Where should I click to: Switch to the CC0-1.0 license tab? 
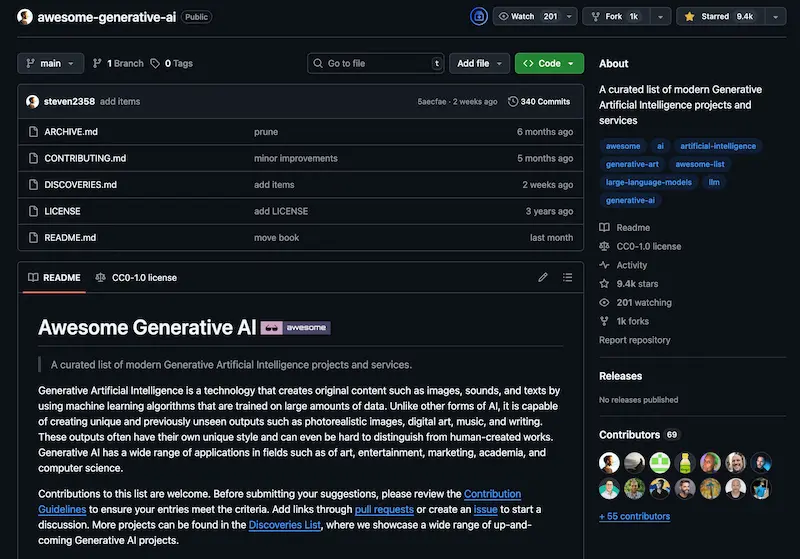pos(136,277)
